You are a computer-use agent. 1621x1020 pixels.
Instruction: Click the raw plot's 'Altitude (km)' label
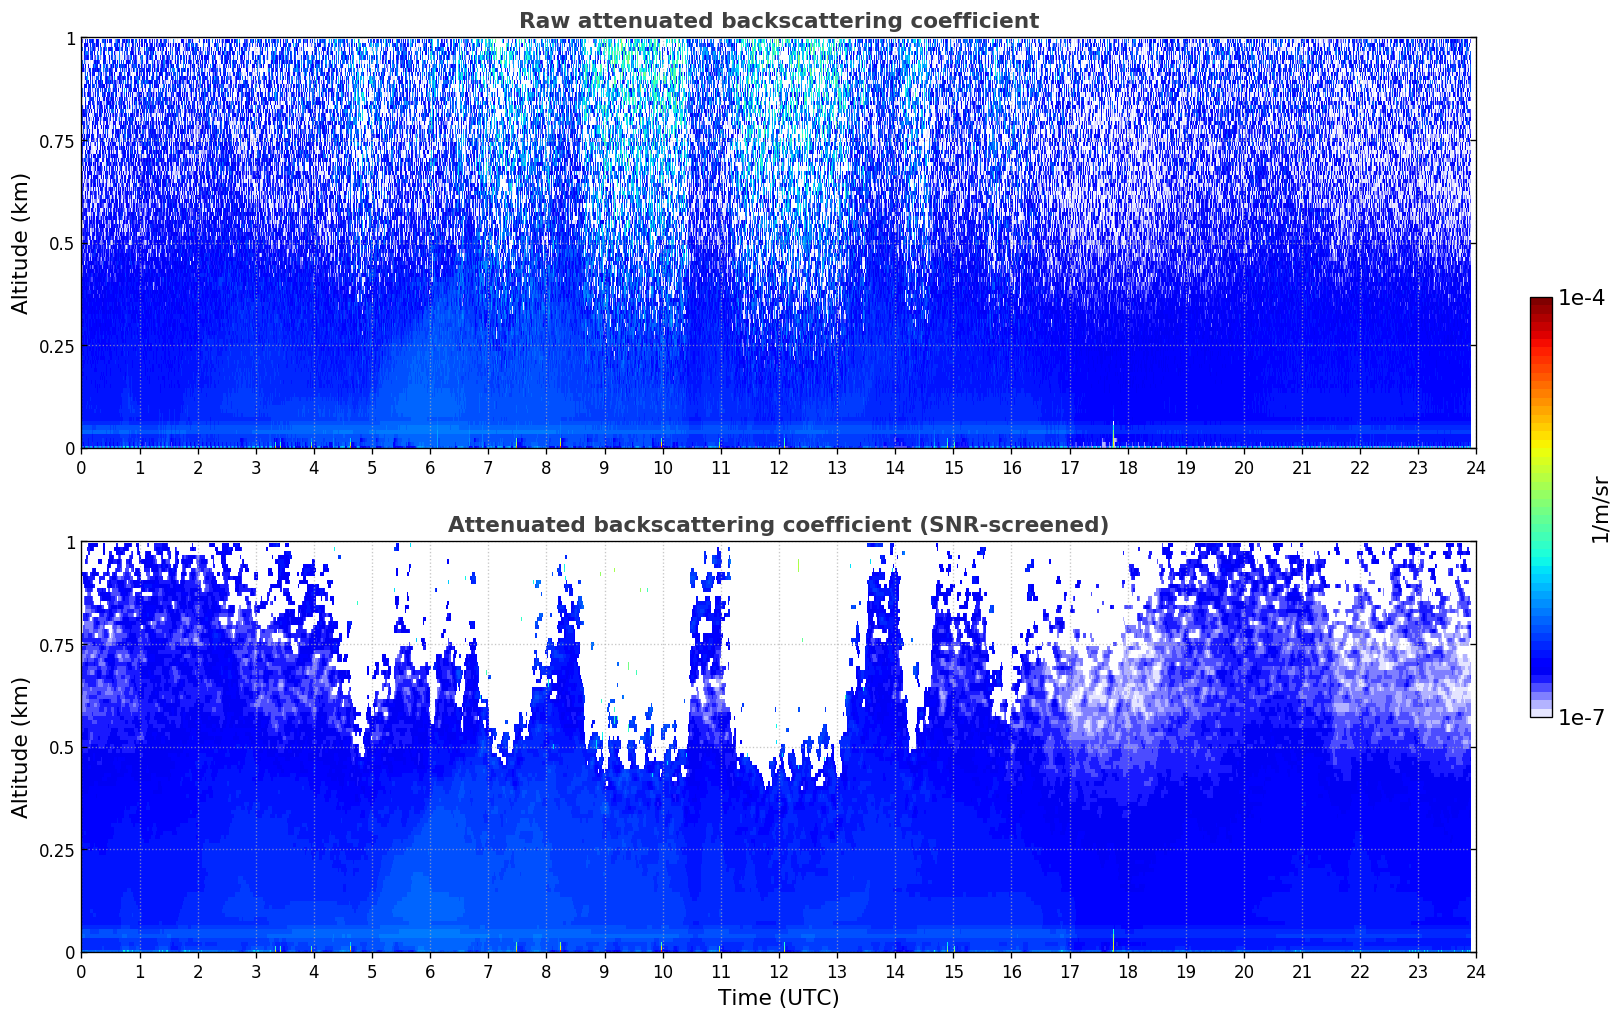(x=21, y=243)
